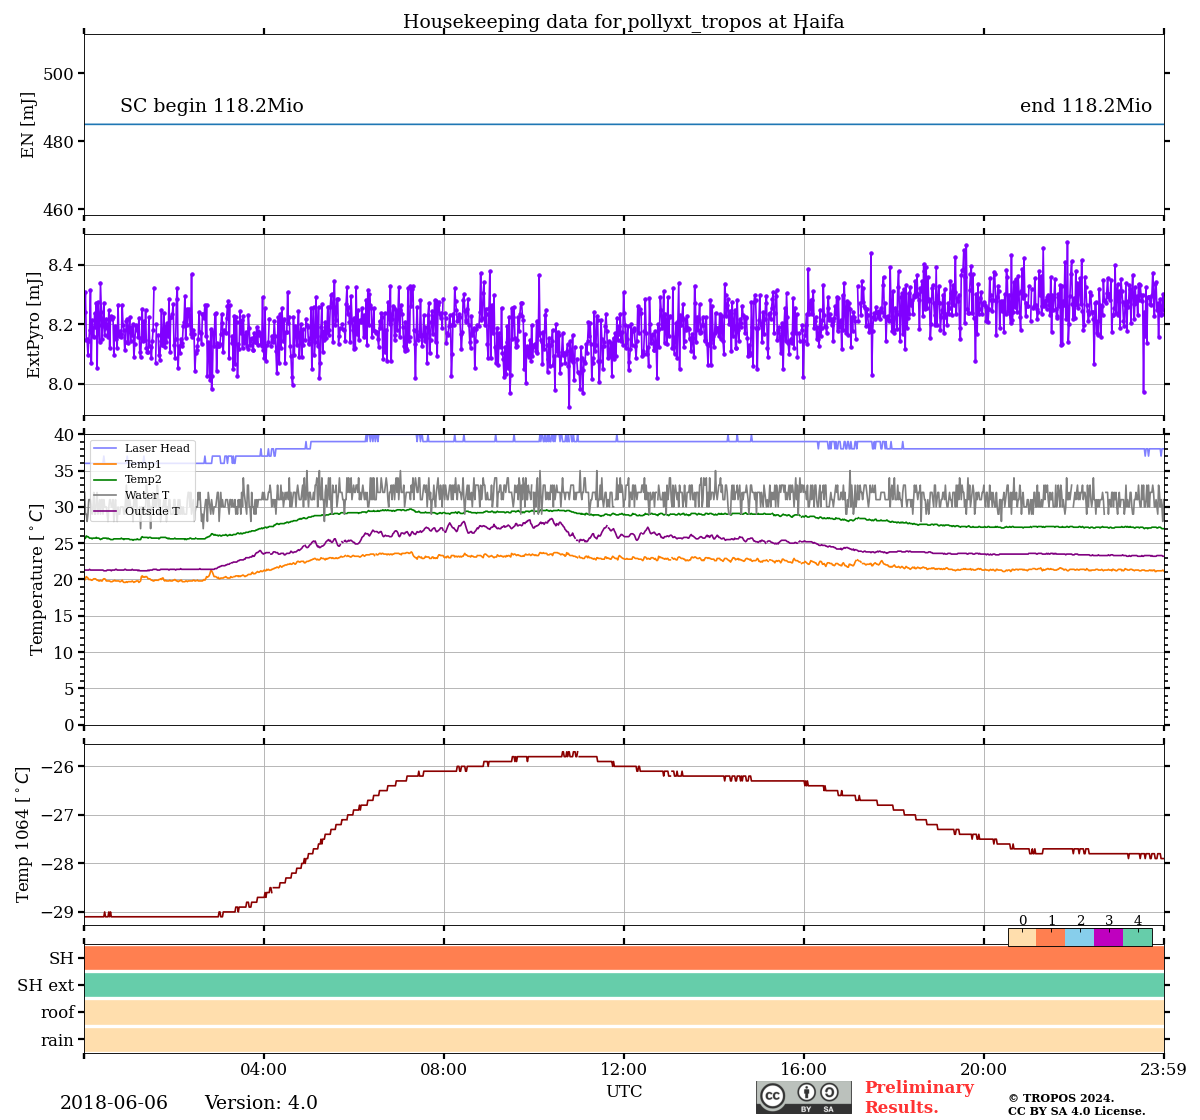Screen dimensions: 1200x1120
Task: Click the 'Temperature [°C]' axis label
Action: 38,579
